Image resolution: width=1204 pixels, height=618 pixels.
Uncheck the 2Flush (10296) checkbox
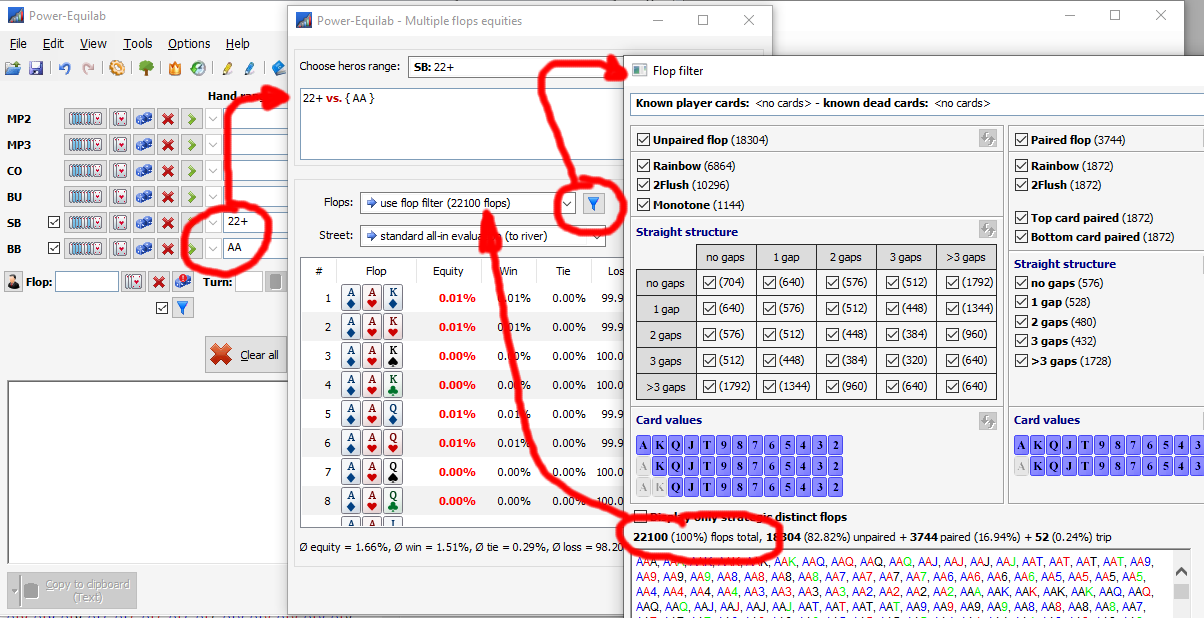point(643,185)
